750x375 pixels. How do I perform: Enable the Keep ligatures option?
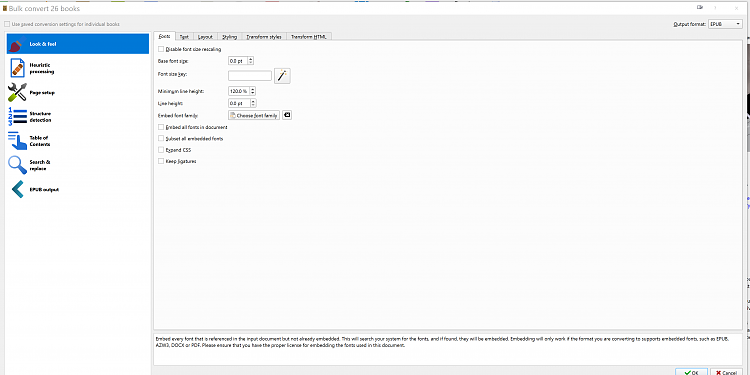point(161,161)
